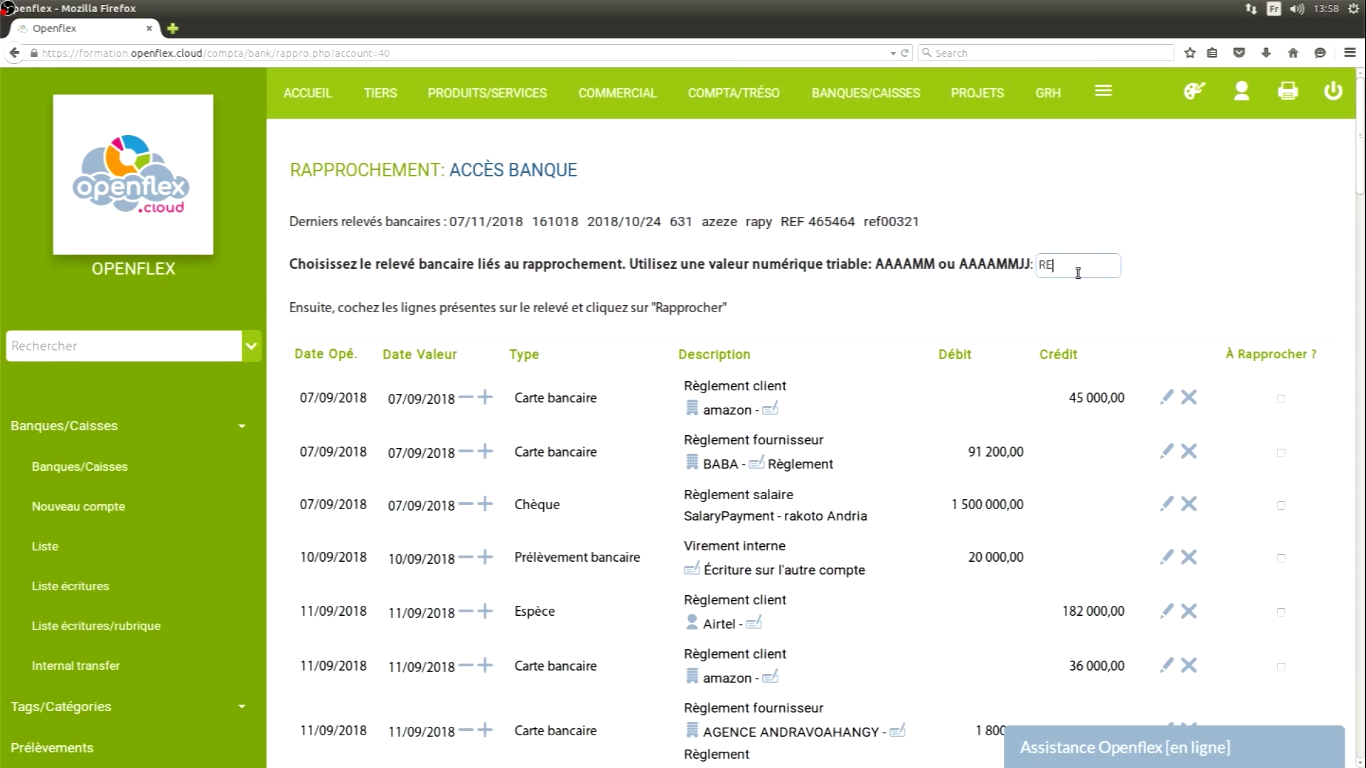Decrease value date of the Chèque row
The image size is (1366, 768).
[465, 504]
